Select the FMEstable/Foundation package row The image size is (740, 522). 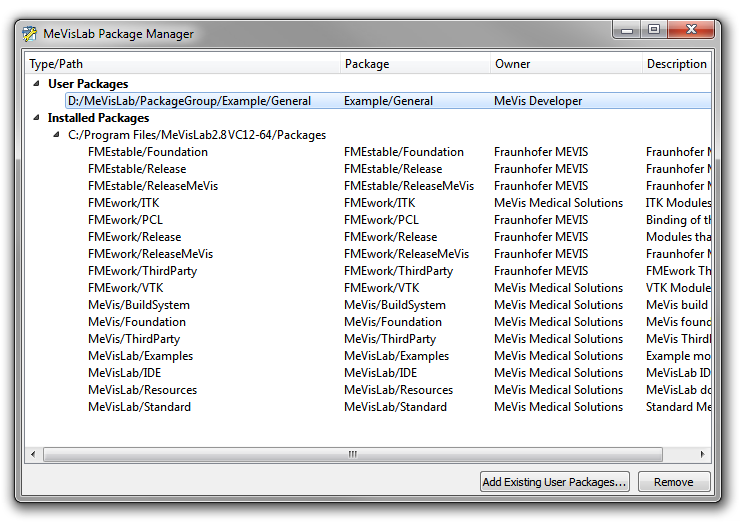click(148, 152)
